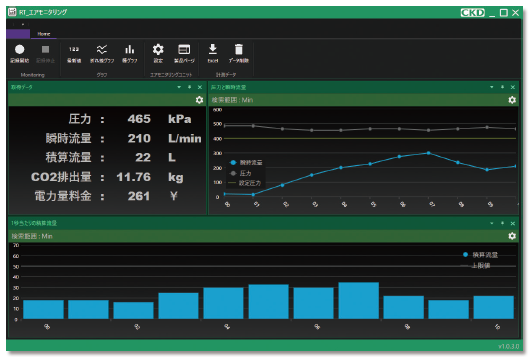Open gear settings in bar chart panel
Image resolution: width=531 pixels, height=360 pixels.
tap(512, 236)
